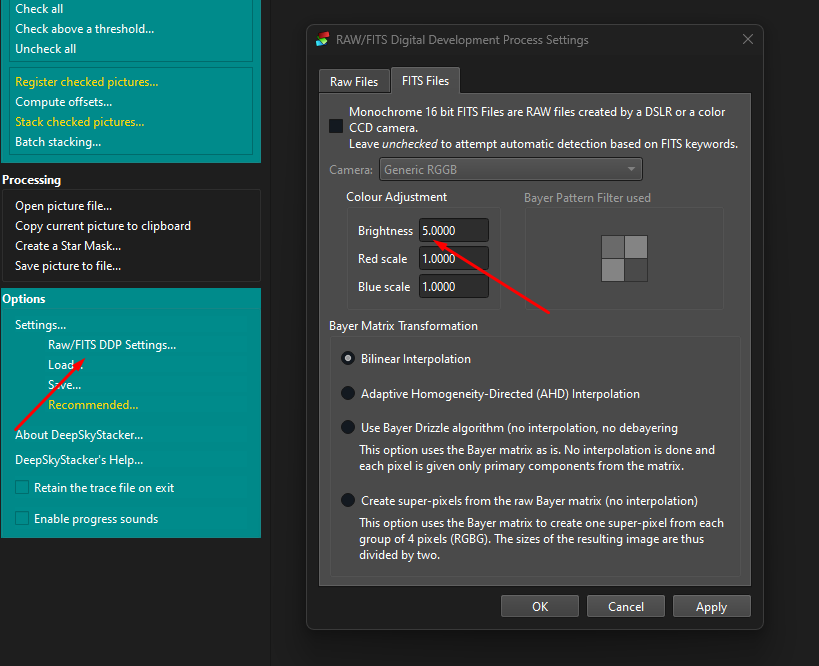Click the Cancel button
The width and height of the screenshot is (819, 666).
pyautogui.click(x=626, y=606)
